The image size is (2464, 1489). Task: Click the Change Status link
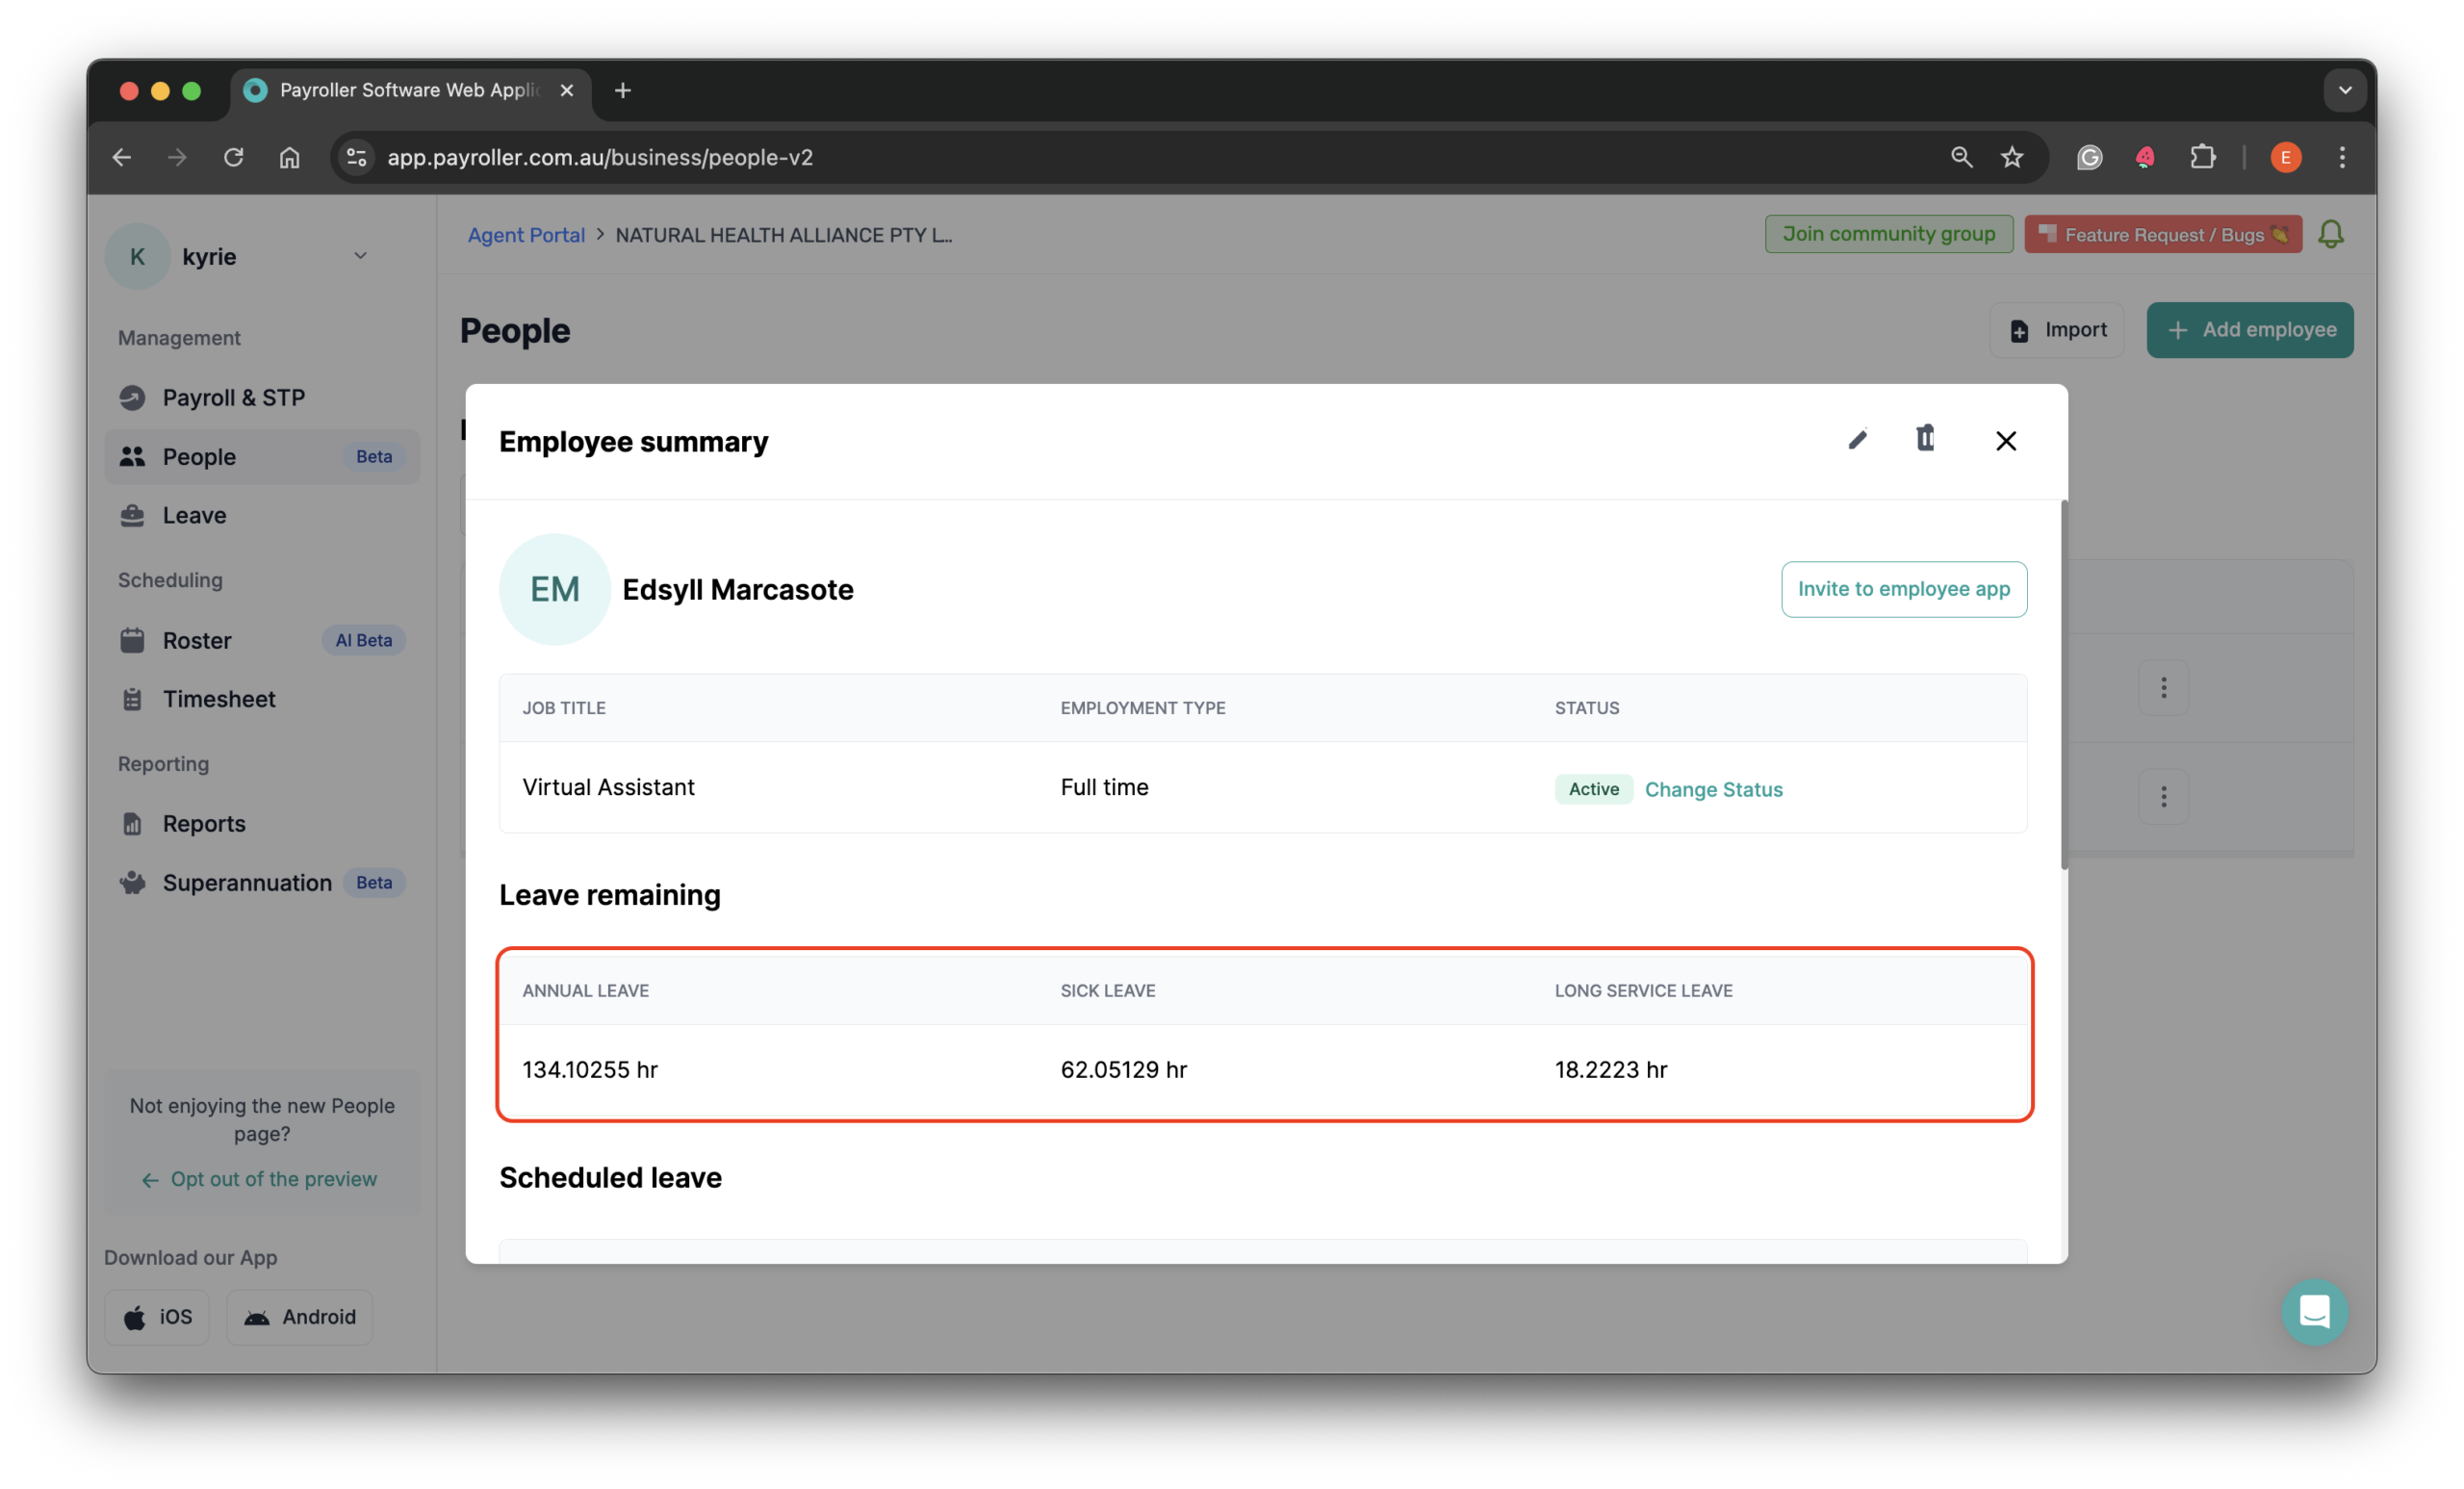(1713, 790)
